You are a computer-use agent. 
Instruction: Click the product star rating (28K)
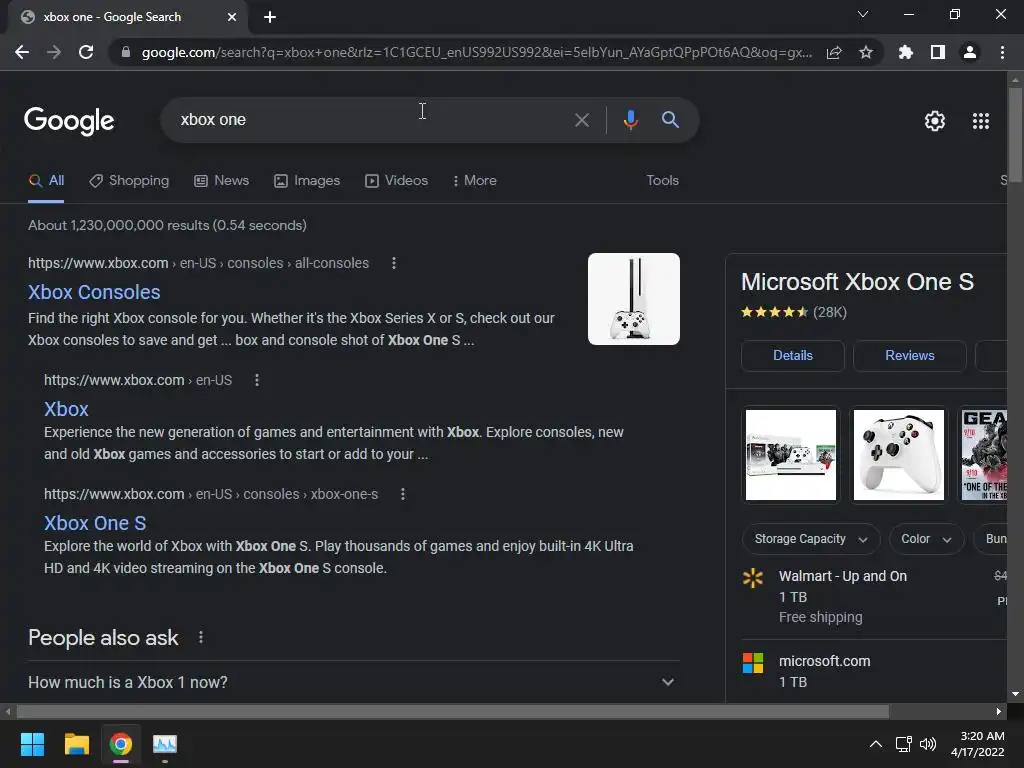(x=793, y=312)
